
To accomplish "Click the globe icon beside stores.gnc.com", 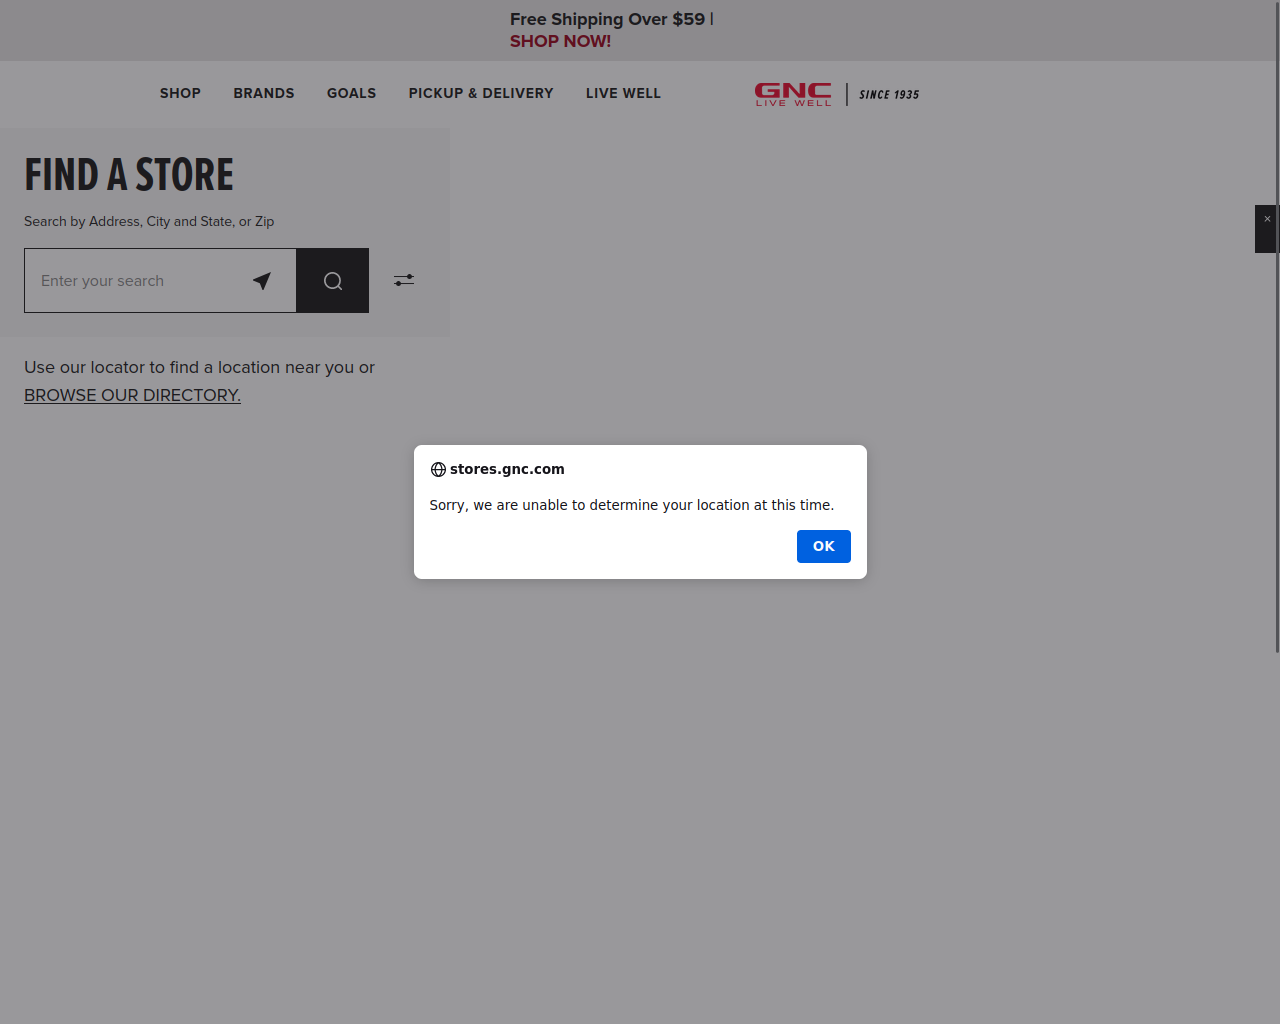I will pos(438,469).
